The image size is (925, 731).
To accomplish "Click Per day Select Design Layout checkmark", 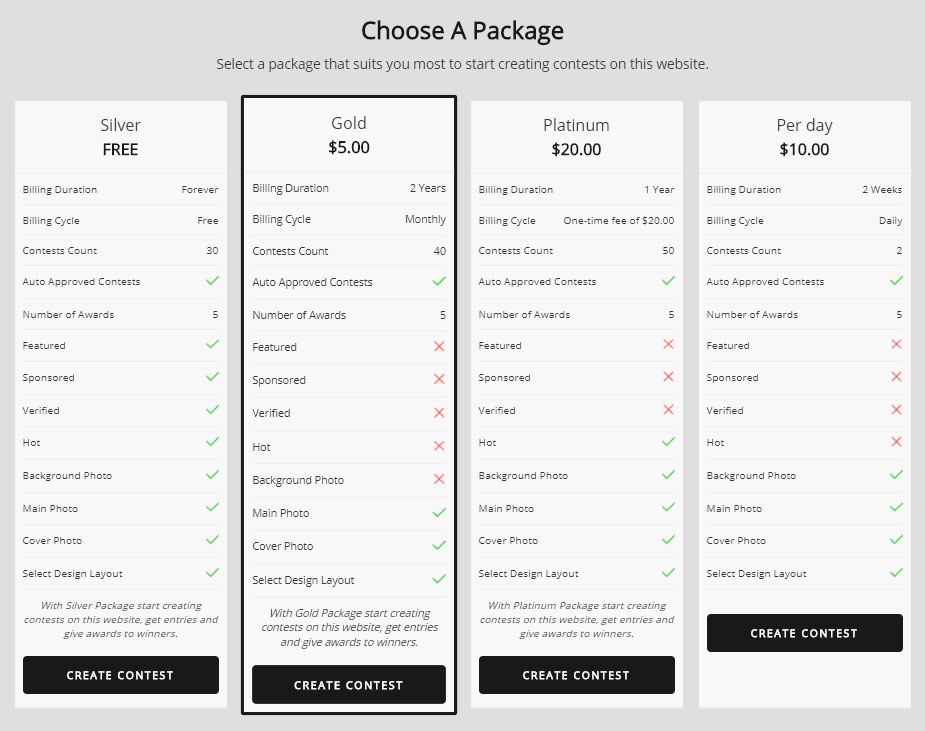I will click(896, 573).
